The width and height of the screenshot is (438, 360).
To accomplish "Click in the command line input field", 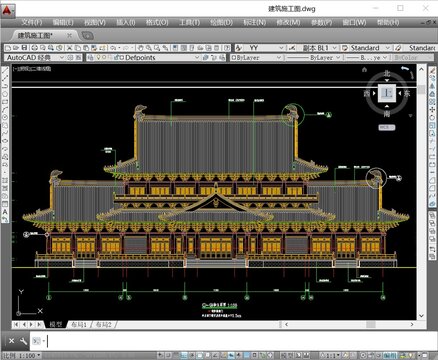I will point(233,341).
